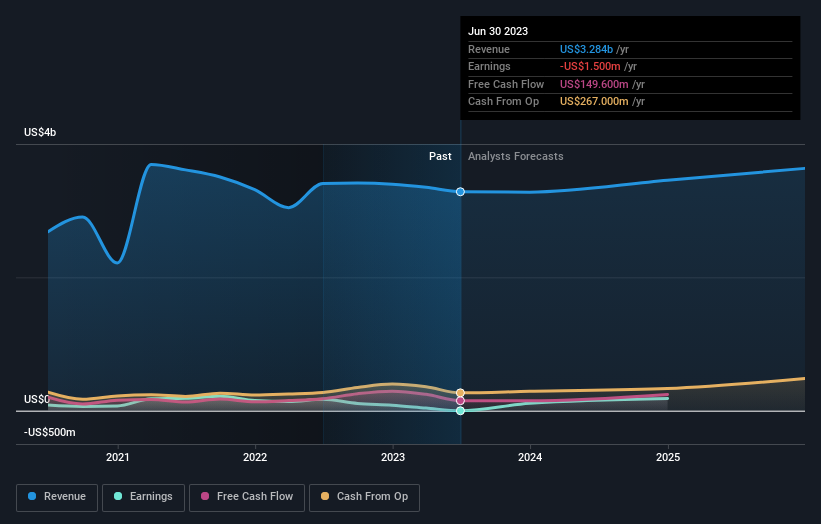Click the US$149.600m free cash flow value
821x524 pixels.
pos(594,84)
